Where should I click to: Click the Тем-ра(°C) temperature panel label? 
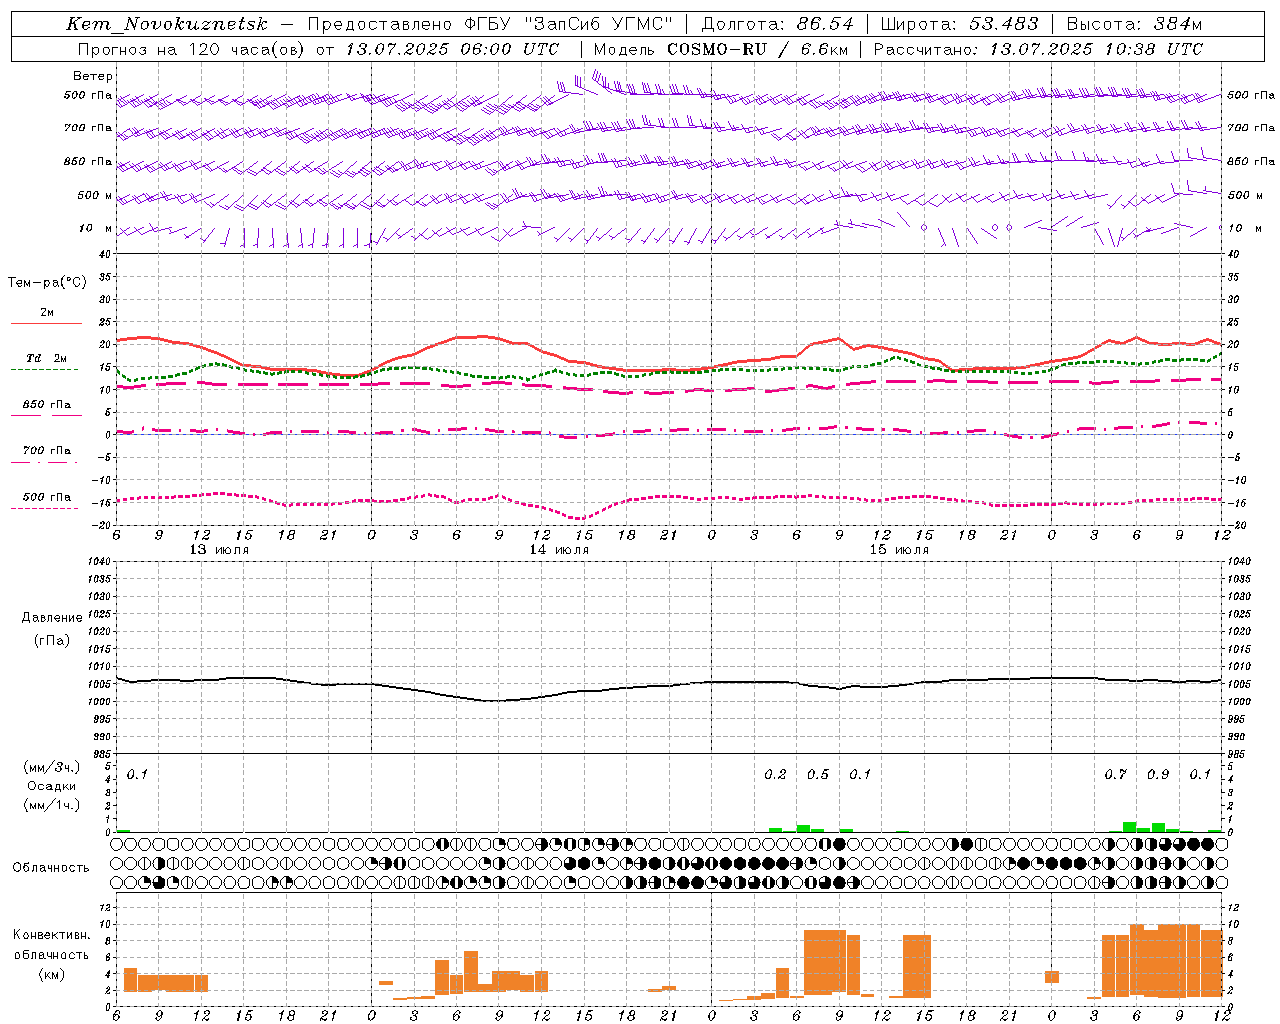tap(47, 283)
